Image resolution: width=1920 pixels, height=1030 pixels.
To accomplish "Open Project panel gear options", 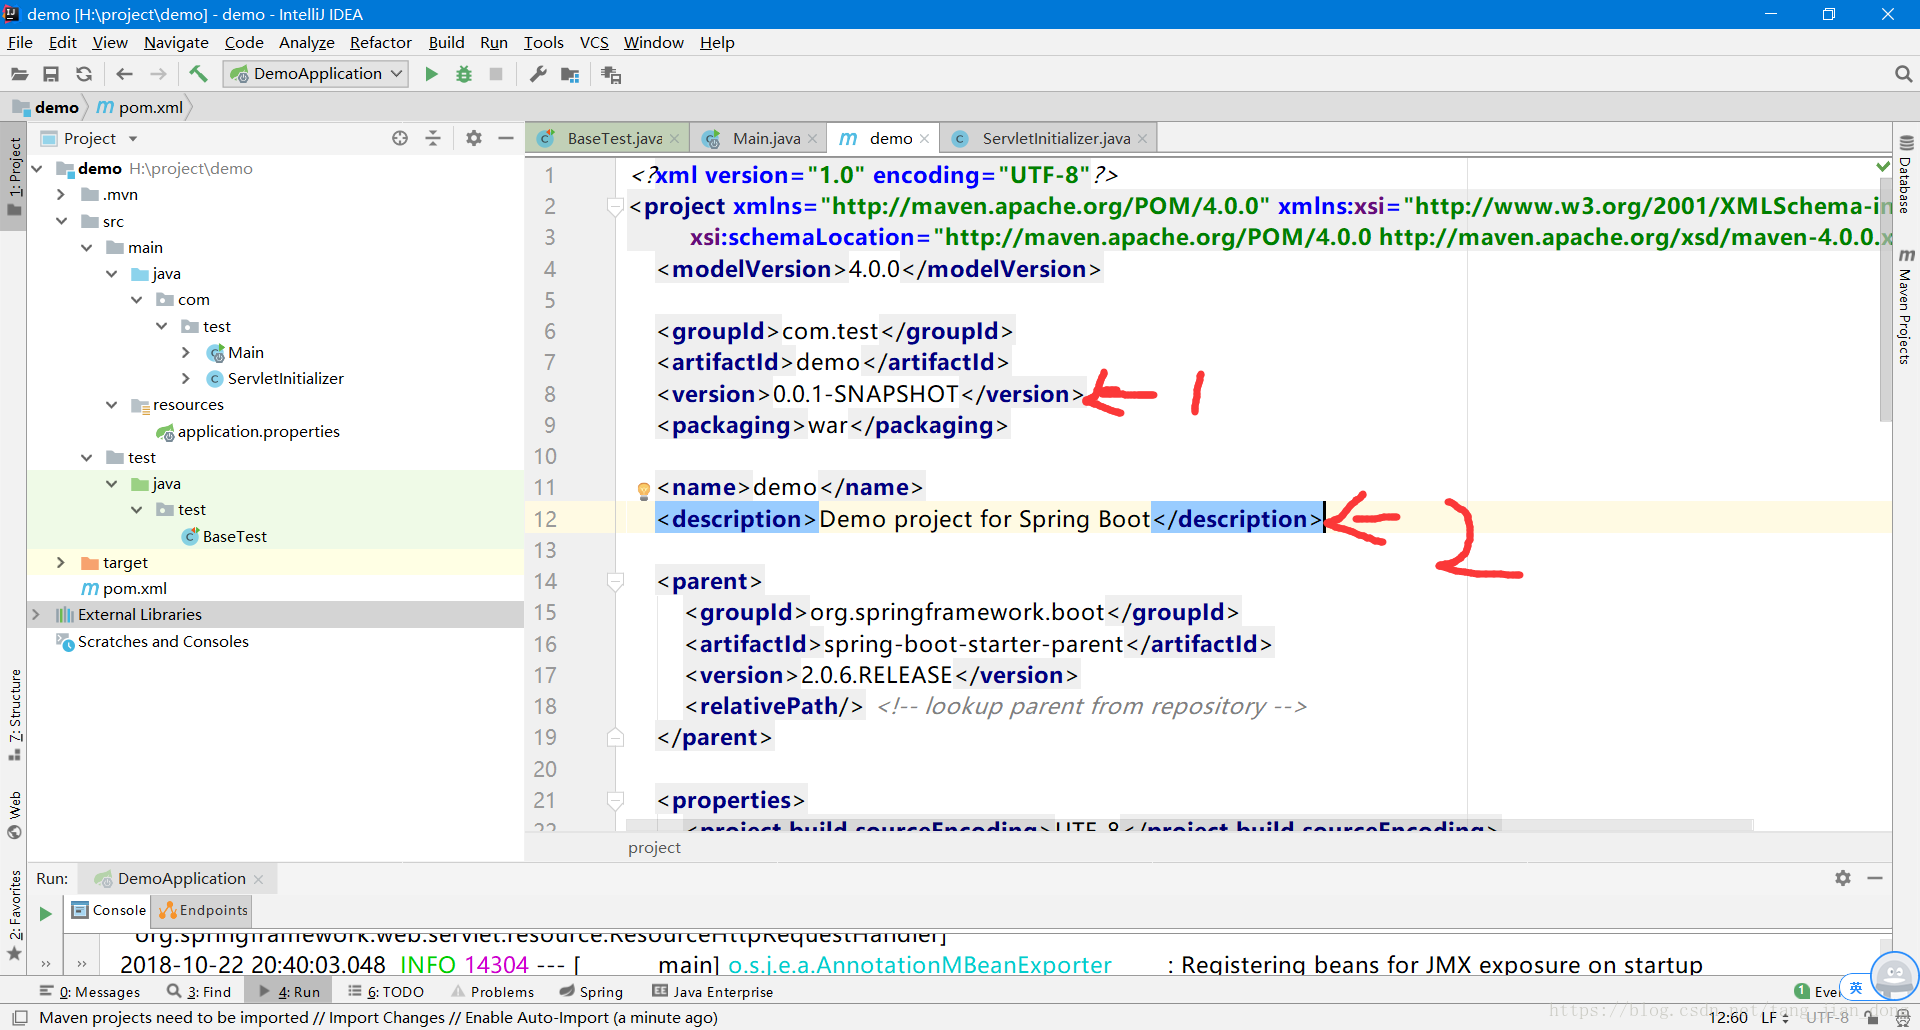I will point(474,138).
